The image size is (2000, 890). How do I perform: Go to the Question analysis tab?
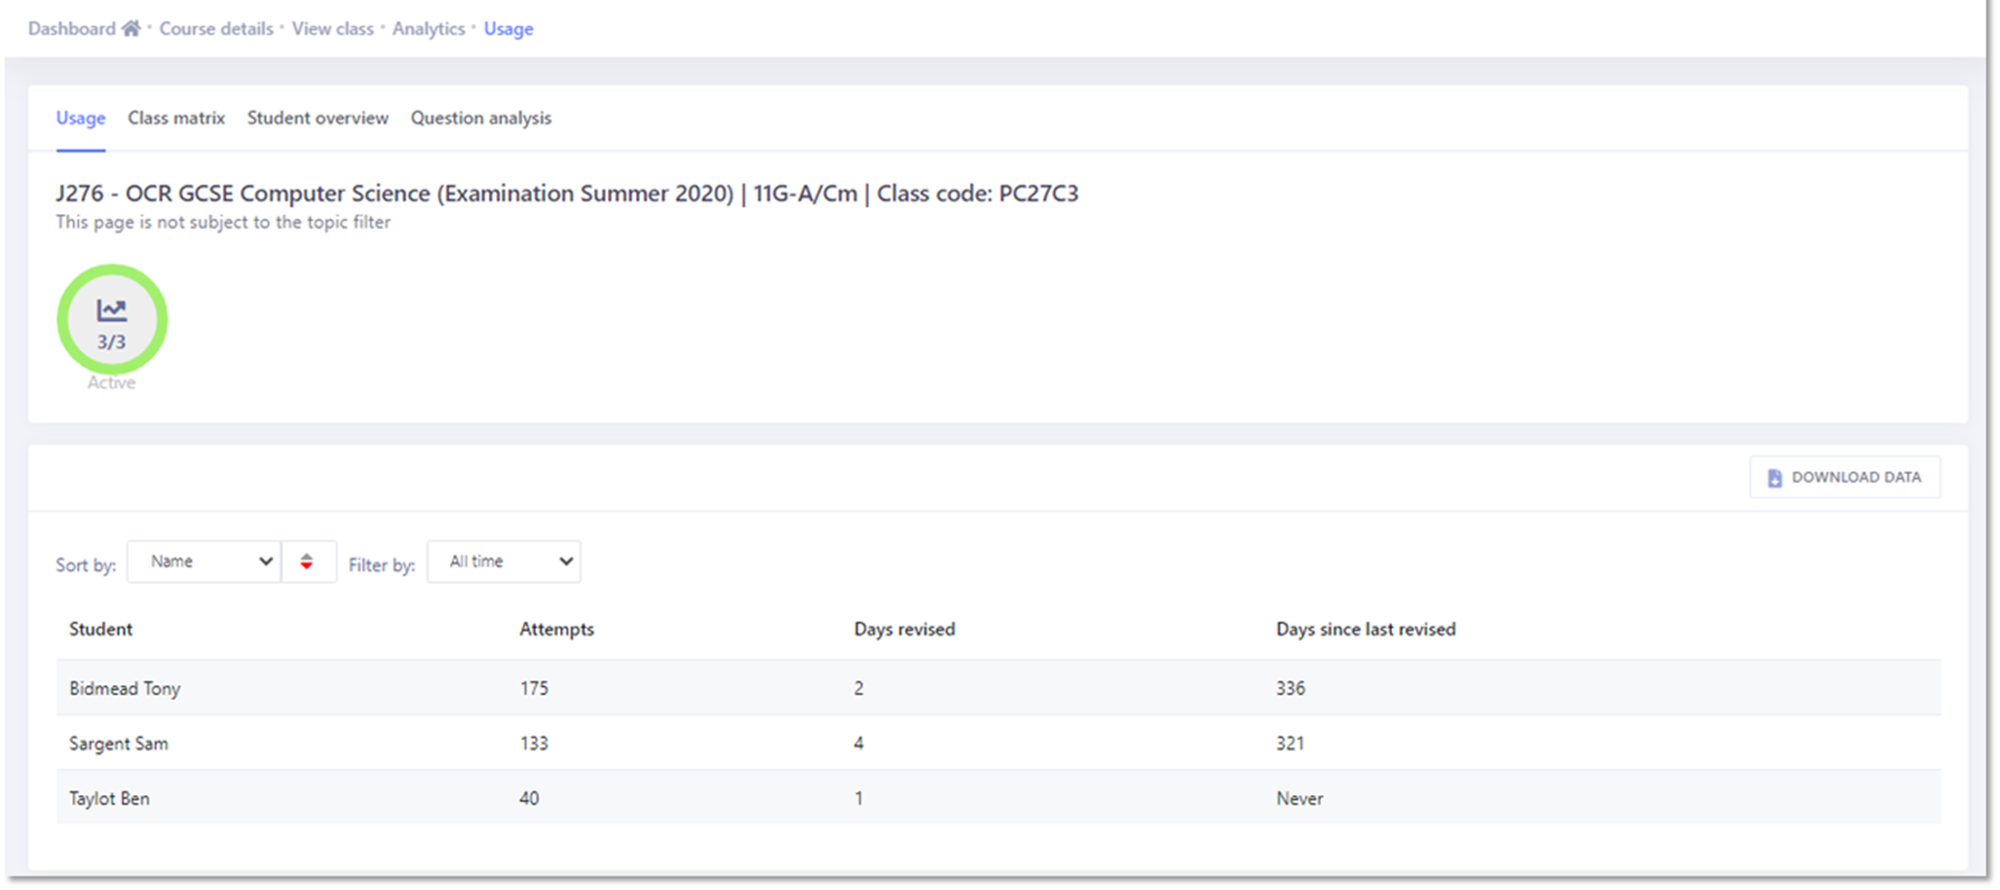click(481, 118)
